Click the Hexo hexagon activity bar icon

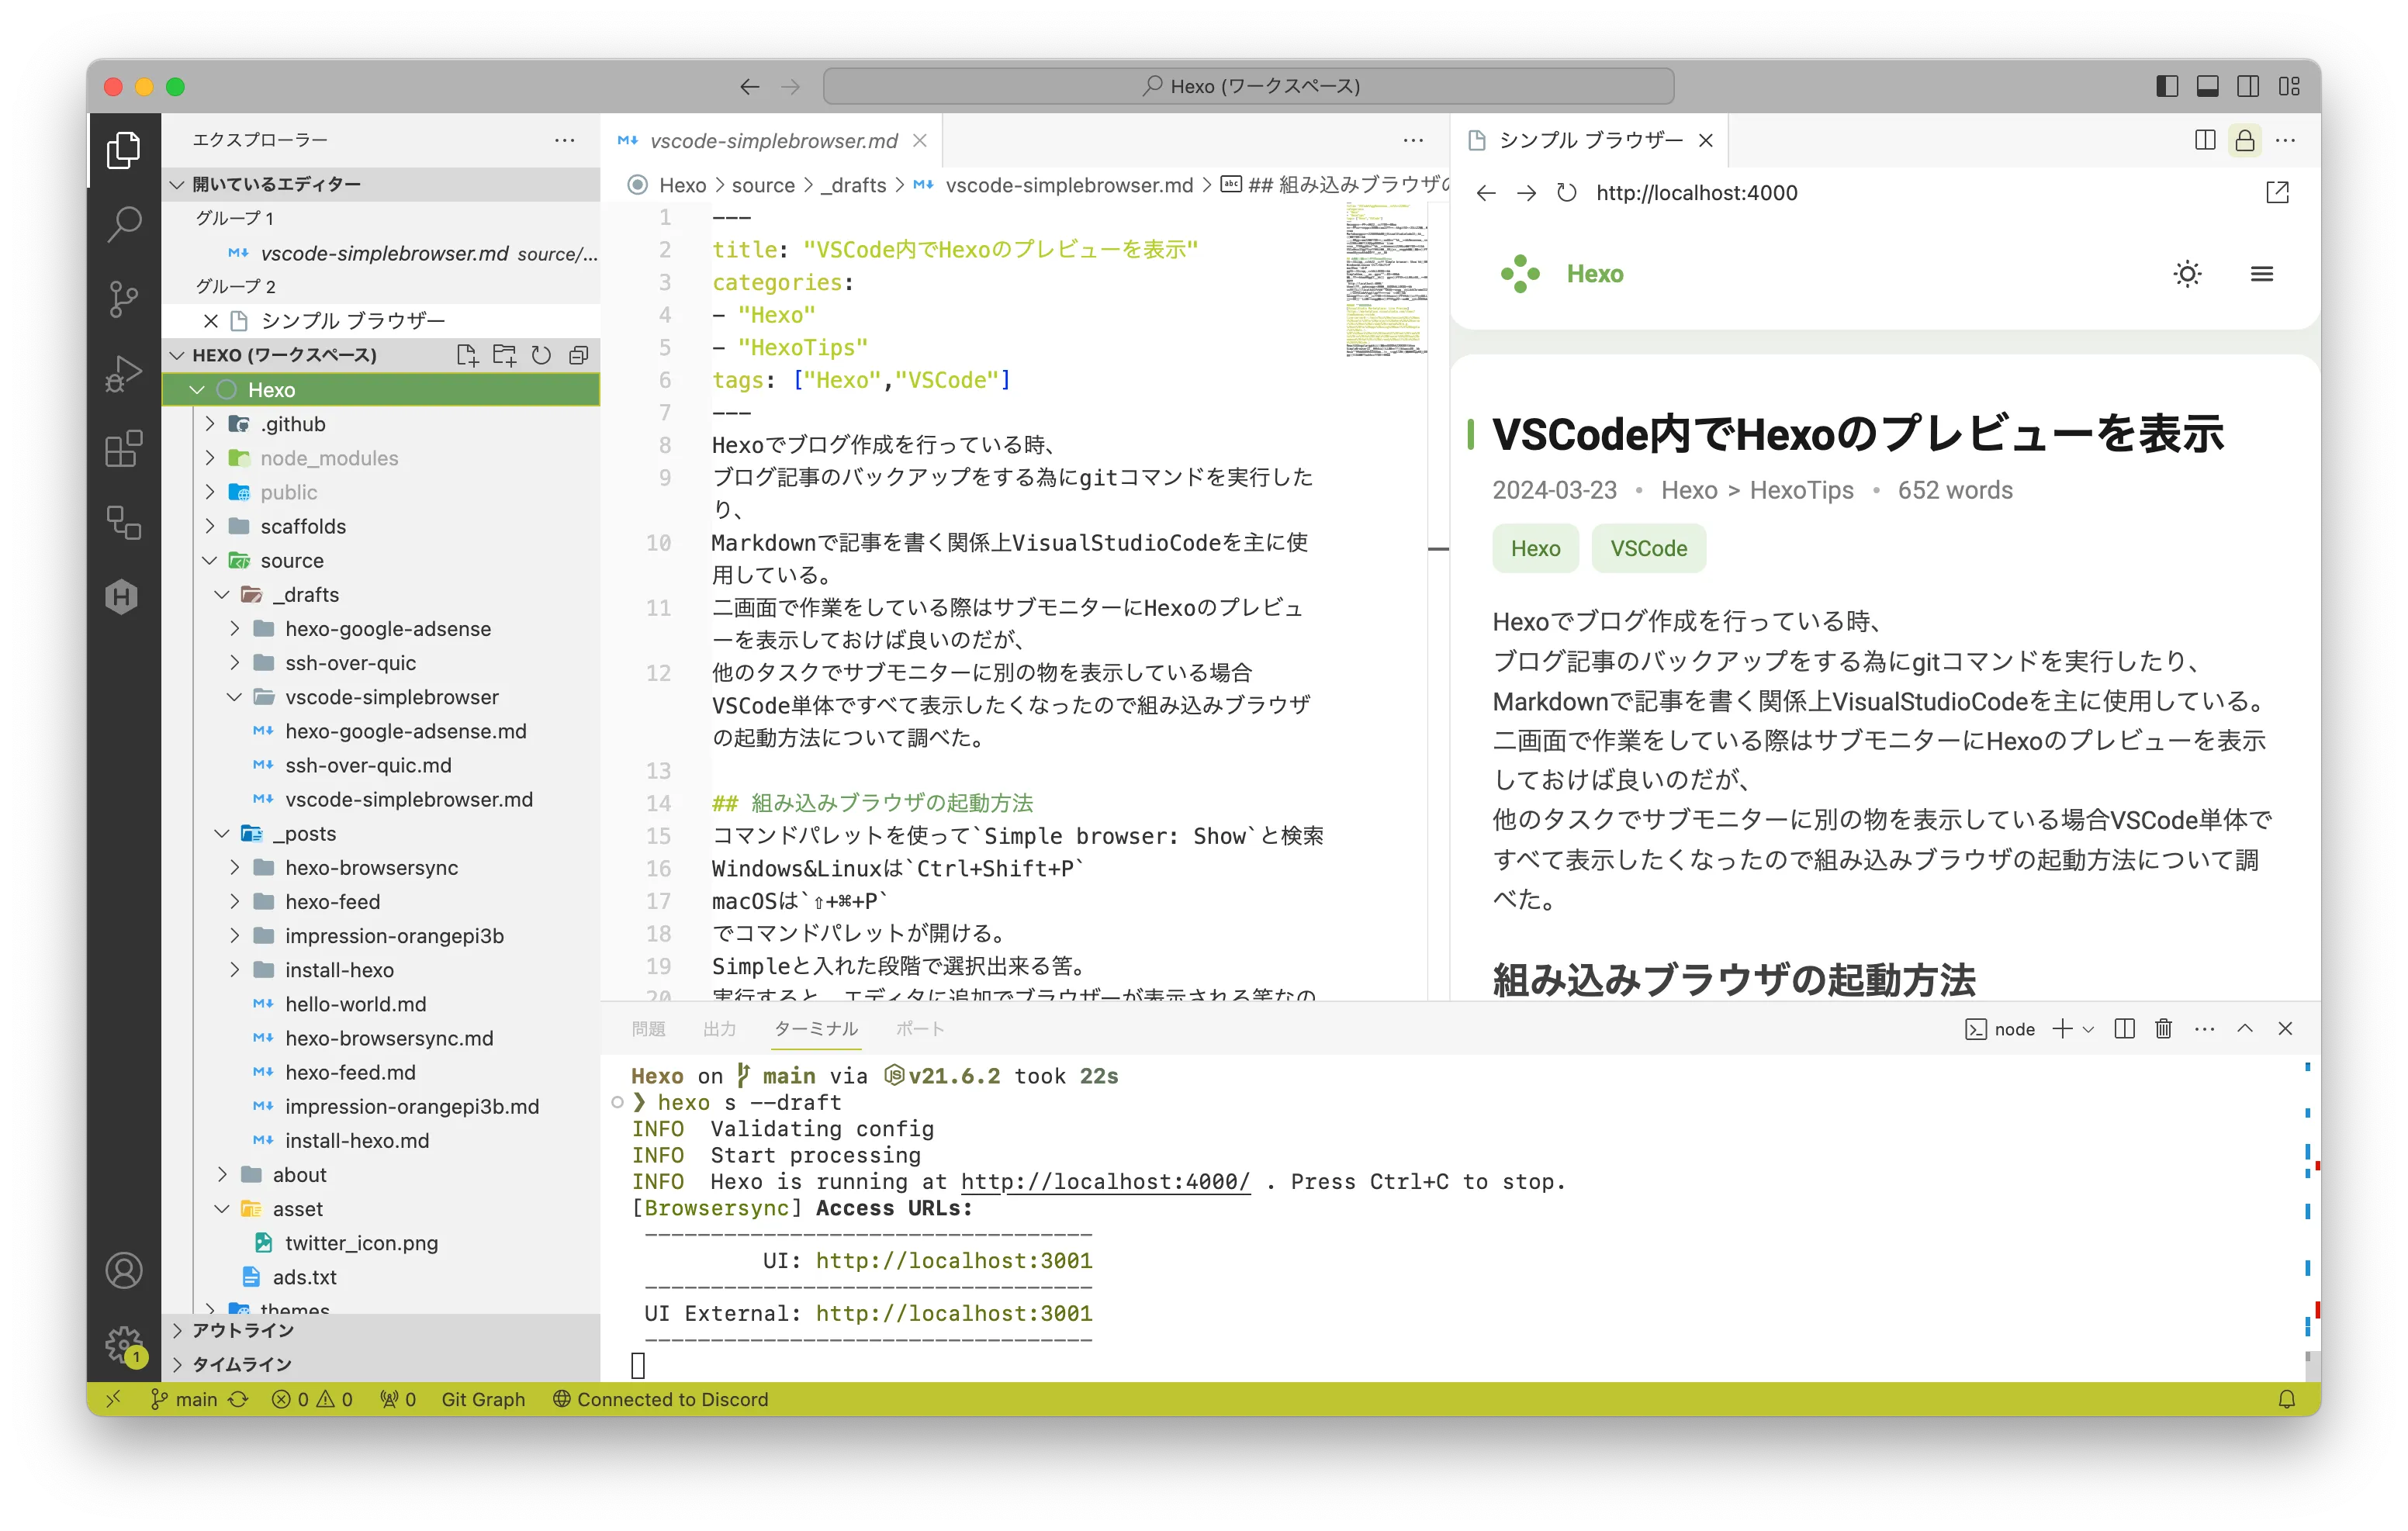pos(122,597)
